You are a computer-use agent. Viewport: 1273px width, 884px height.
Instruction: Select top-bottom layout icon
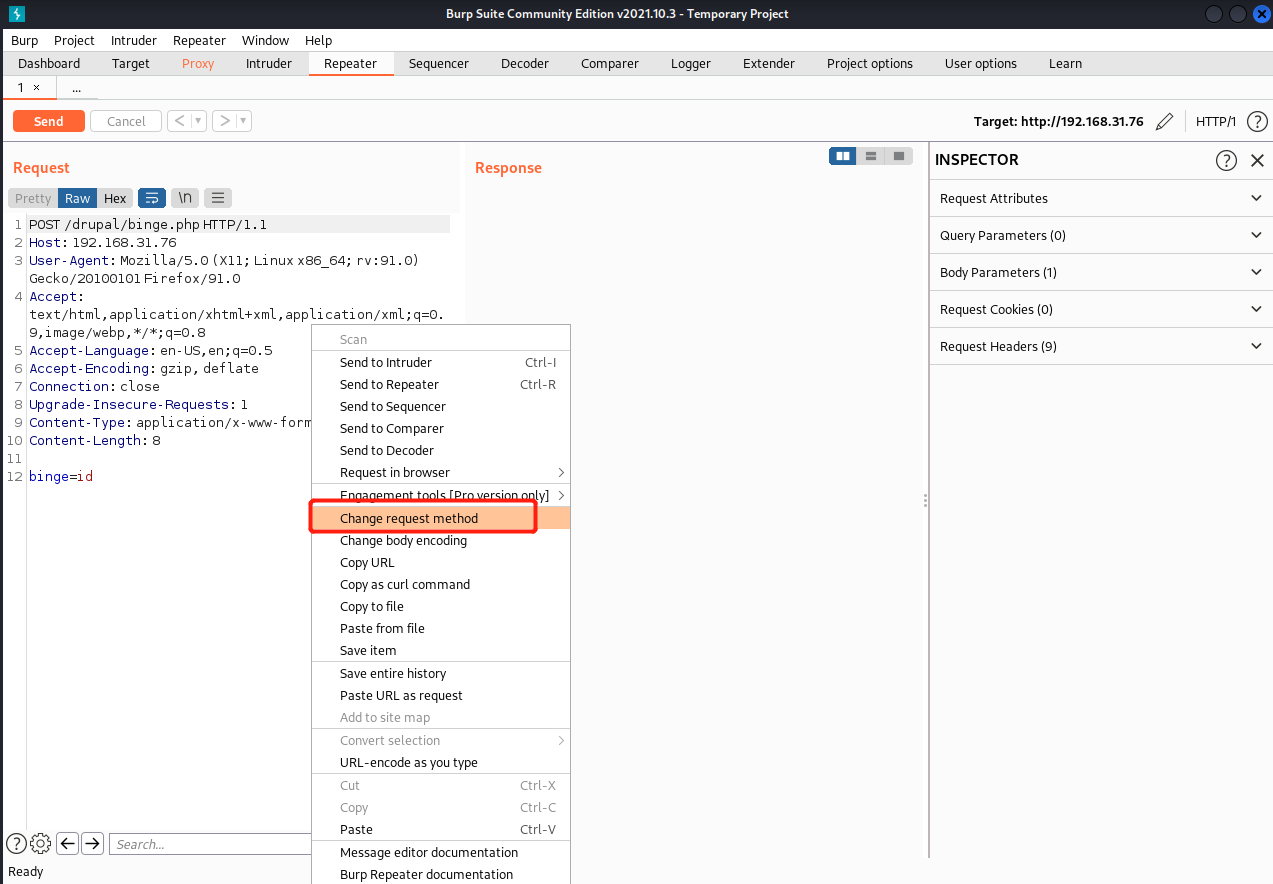871,156
